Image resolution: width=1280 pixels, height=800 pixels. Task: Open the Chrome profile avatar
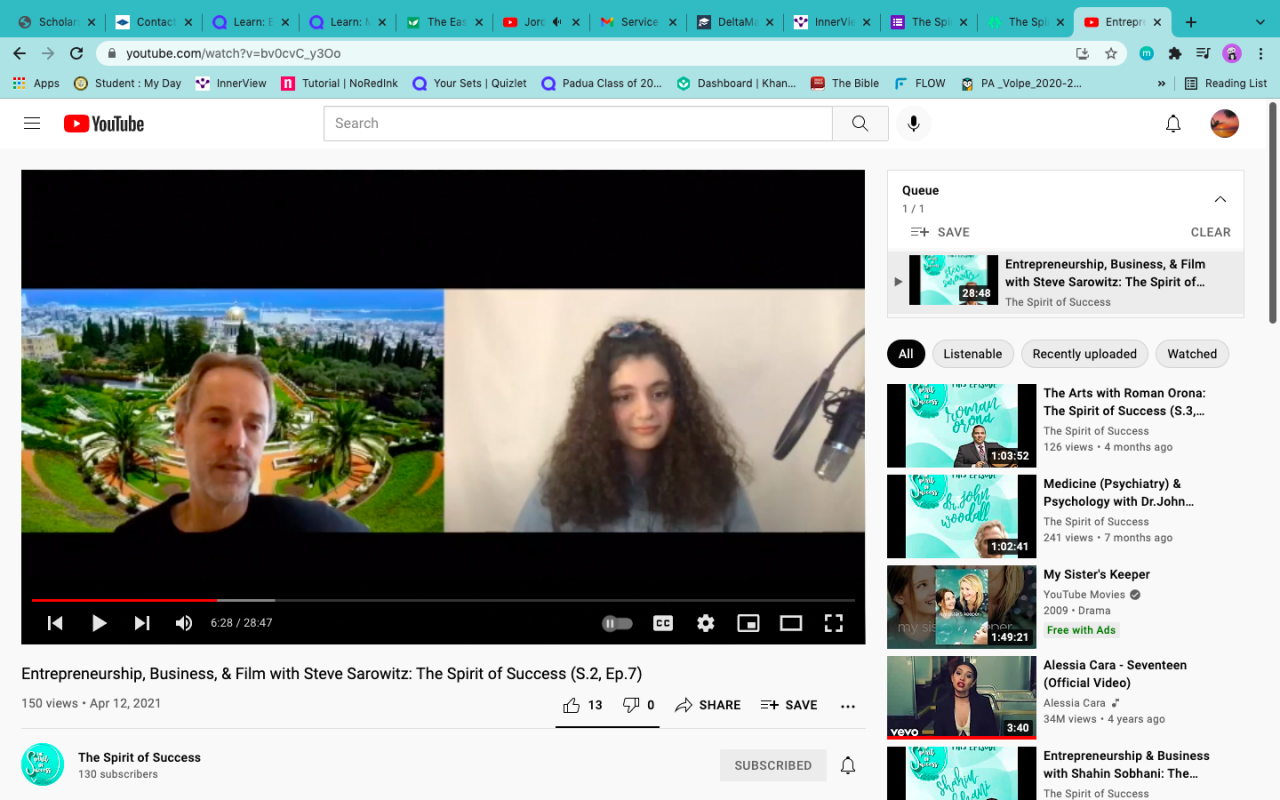tap(1232, 53)
